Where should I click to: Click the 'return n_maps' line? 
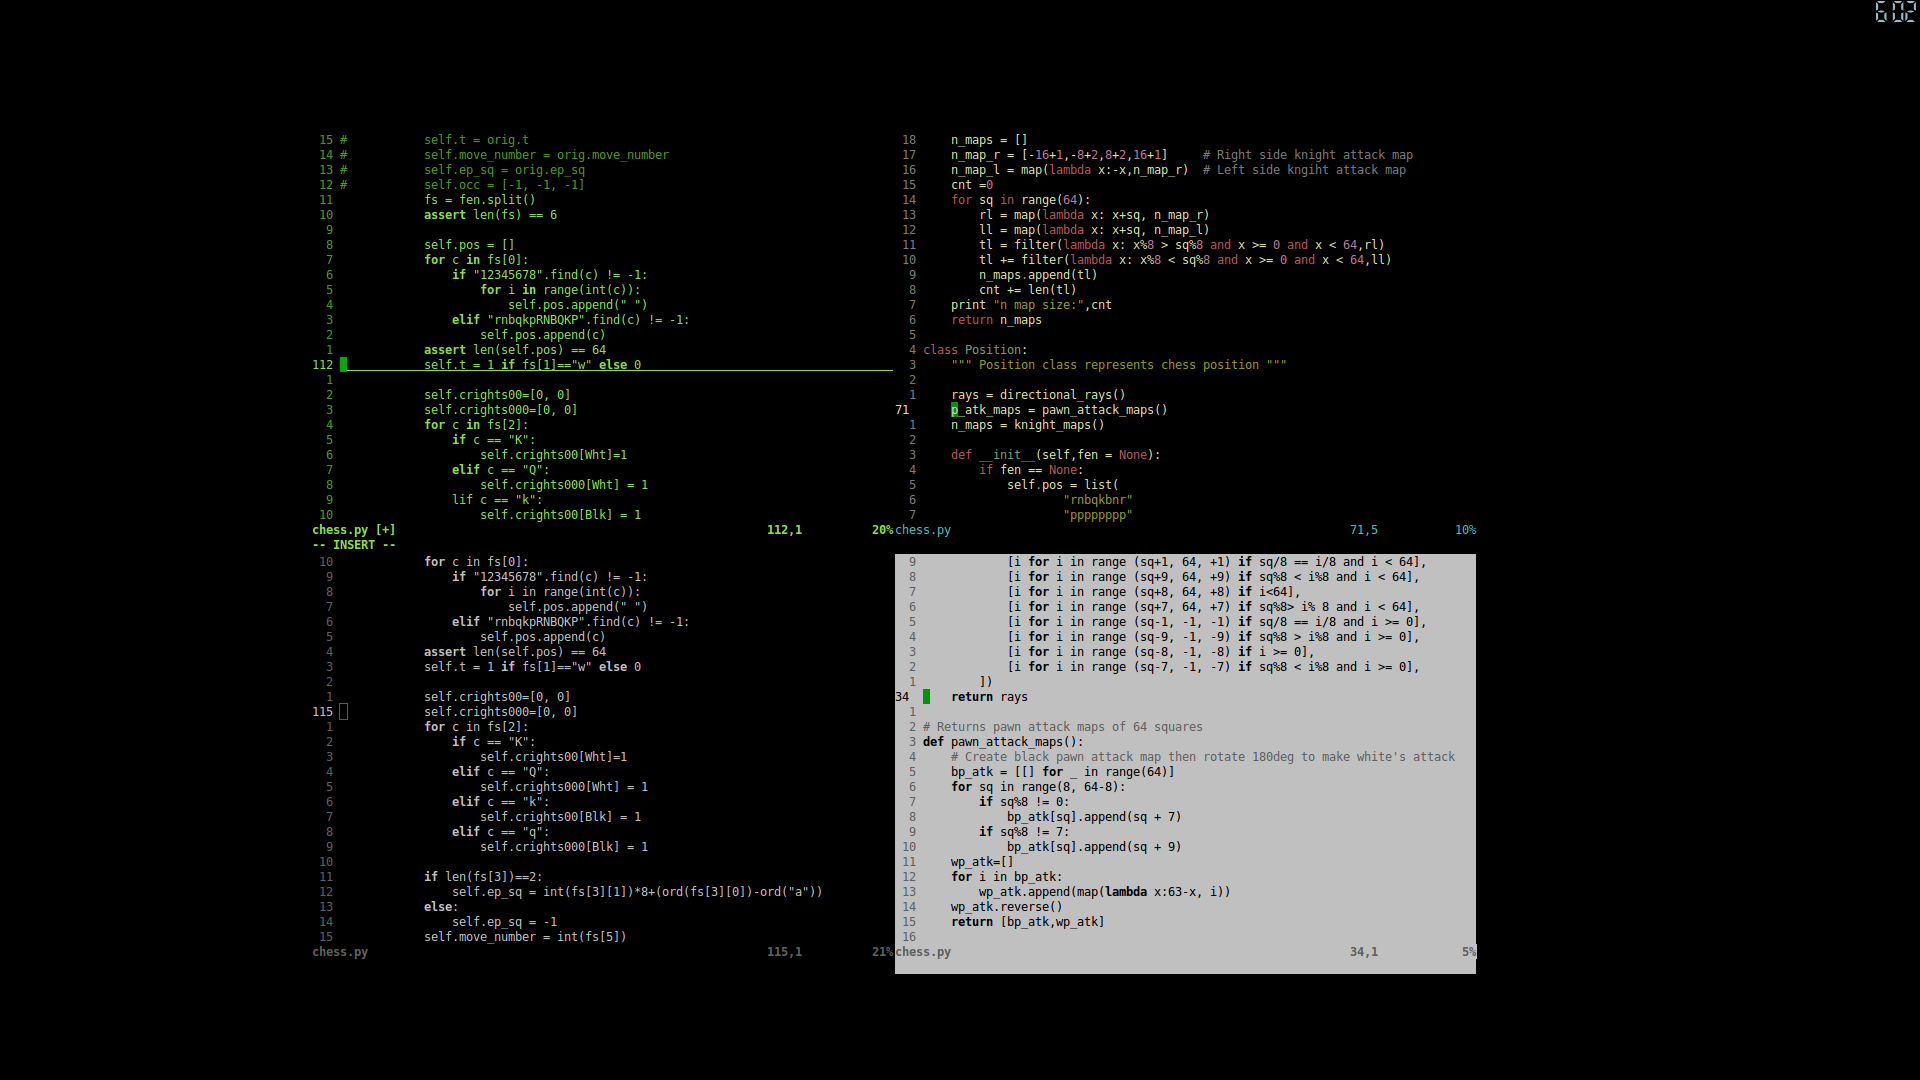click(x=996, y=320)
